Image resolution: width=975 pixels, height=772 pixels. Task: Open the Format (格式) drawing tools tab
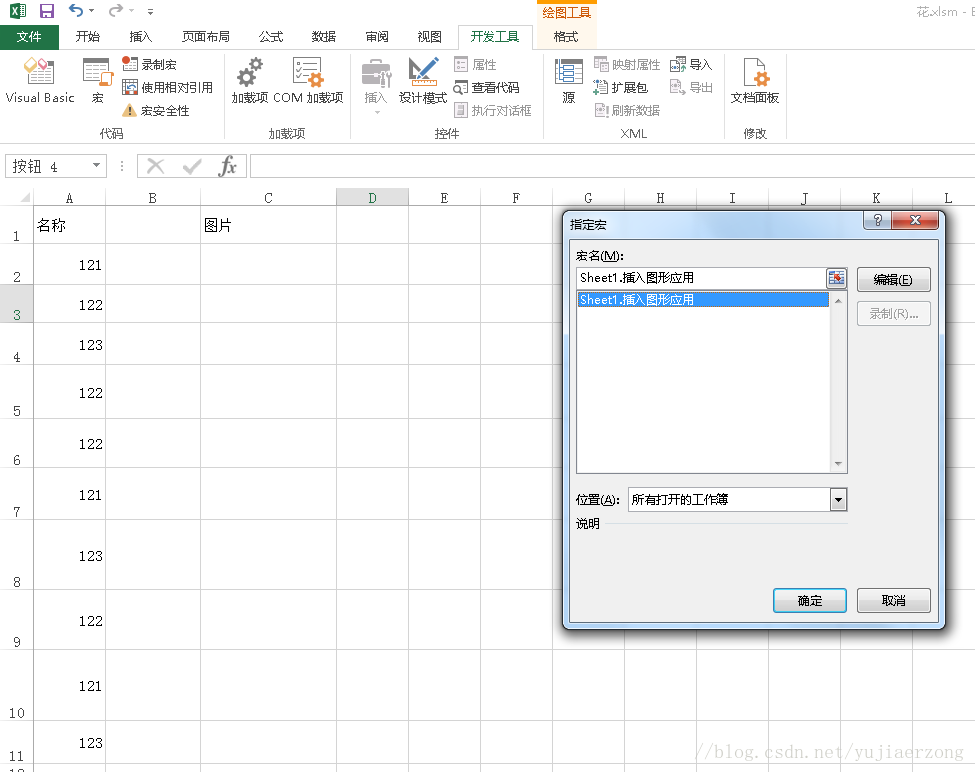[x=566, y=37]
